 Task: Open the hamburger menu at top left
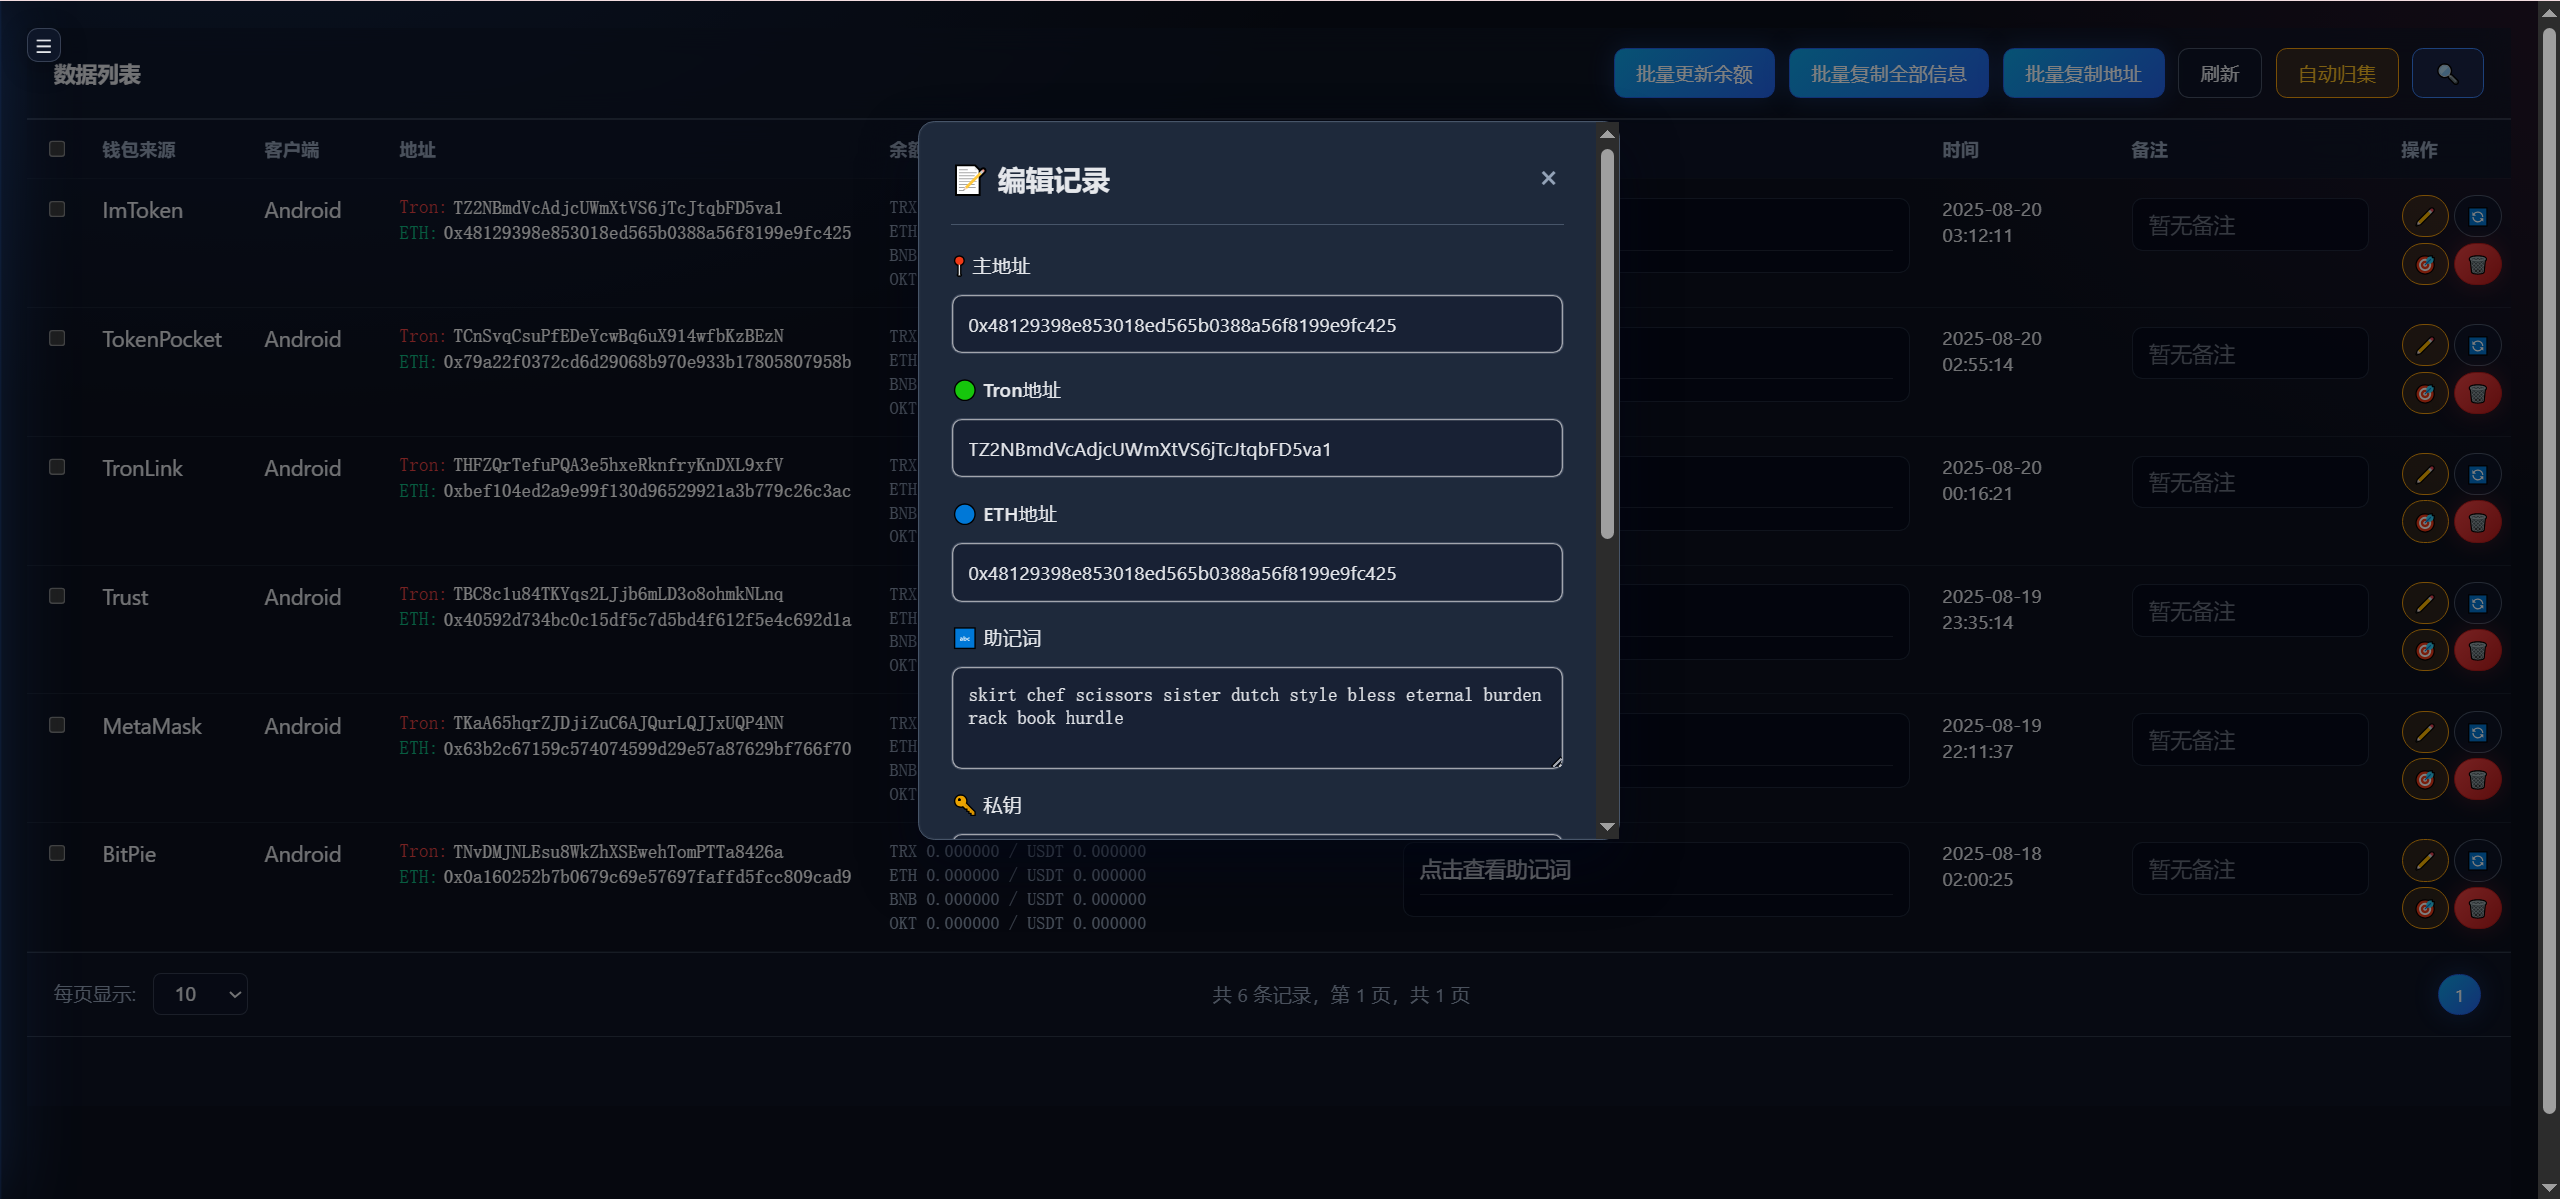[x=43, y=46]
